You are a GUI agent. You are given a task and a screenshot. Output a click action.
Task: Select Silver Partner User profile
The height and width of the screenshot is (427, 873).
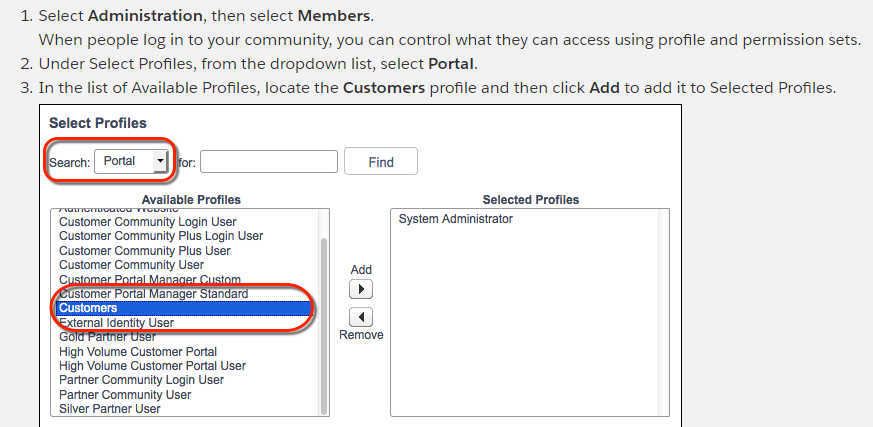coord(109,409)
